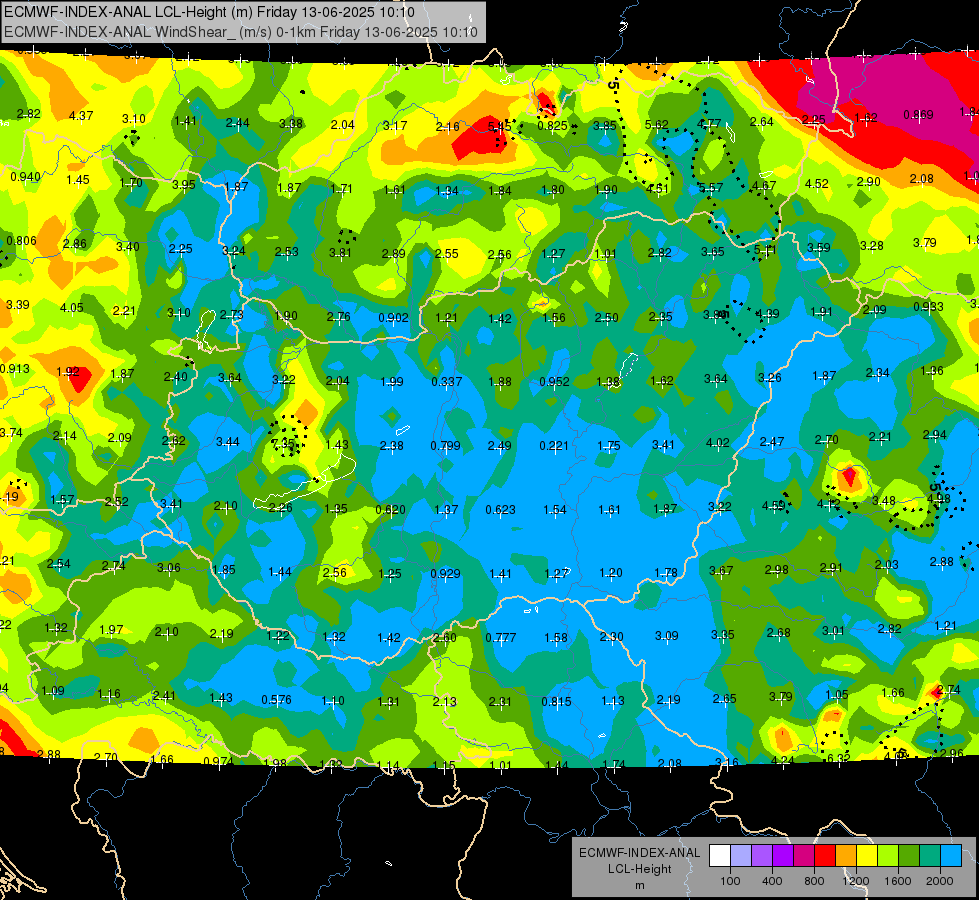Image resolution: width=979 pixels, height=900 pixels.
Task: Click the wind shear value 0.221
Action: 554,445
